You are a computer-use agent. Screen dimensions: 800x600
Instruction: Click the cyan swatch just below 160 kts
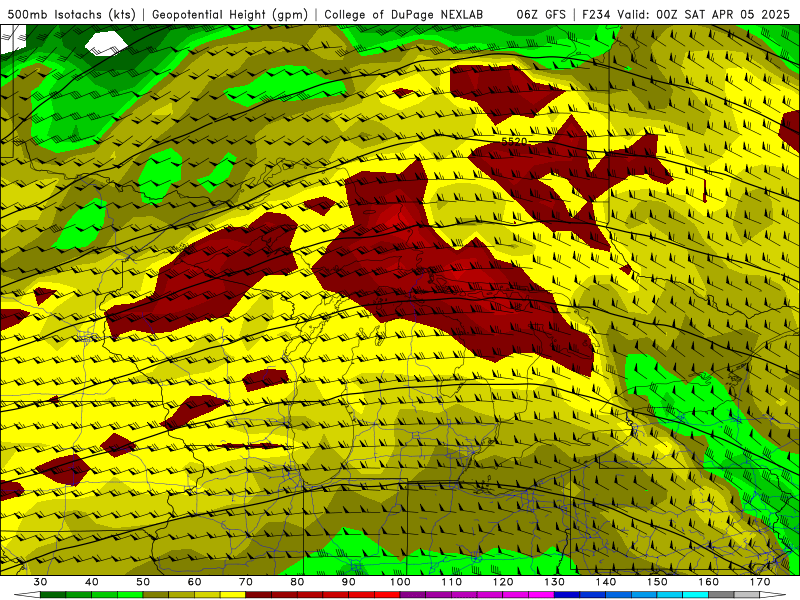click(x=696, y=595)
